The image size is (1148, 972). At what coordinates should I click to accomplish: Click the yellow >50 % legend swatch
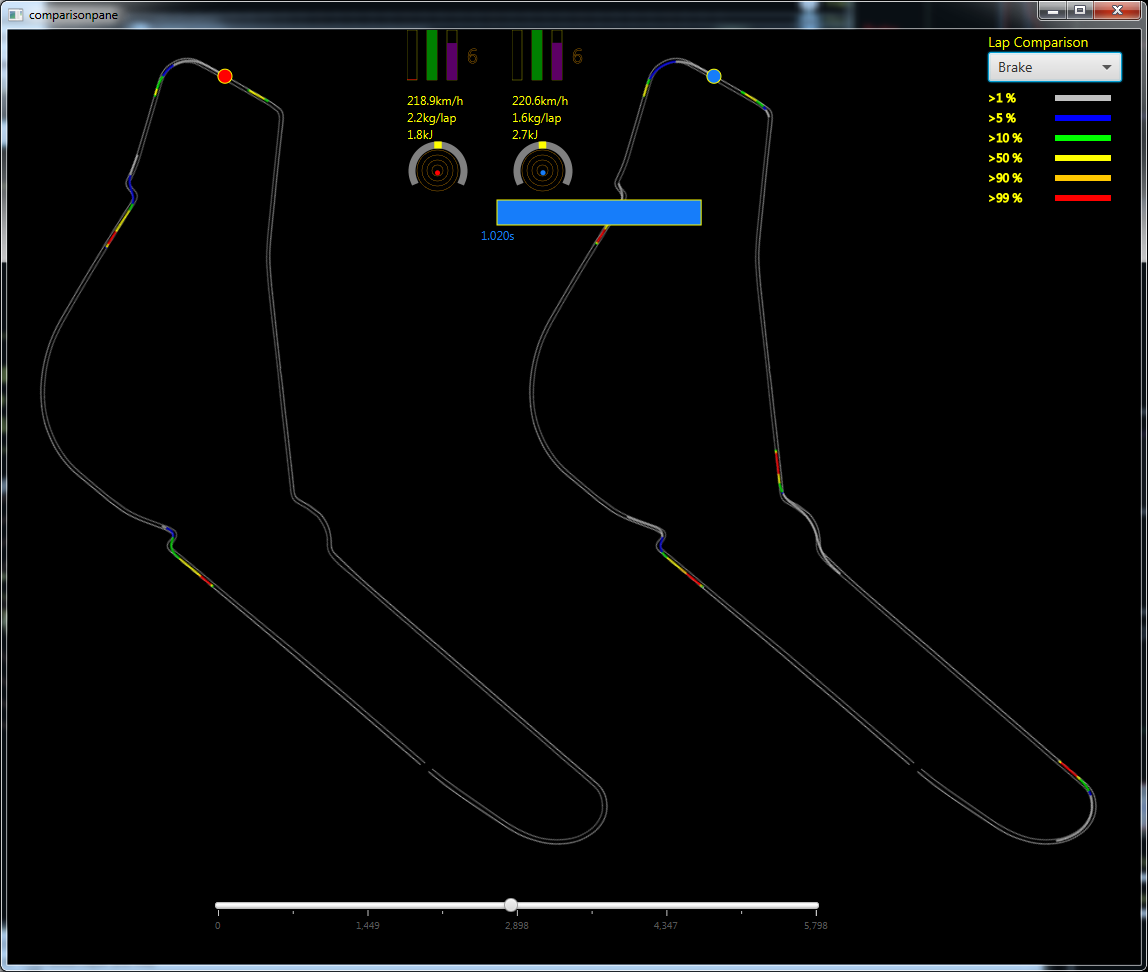pyautogui.click(x=1083, y=158)
